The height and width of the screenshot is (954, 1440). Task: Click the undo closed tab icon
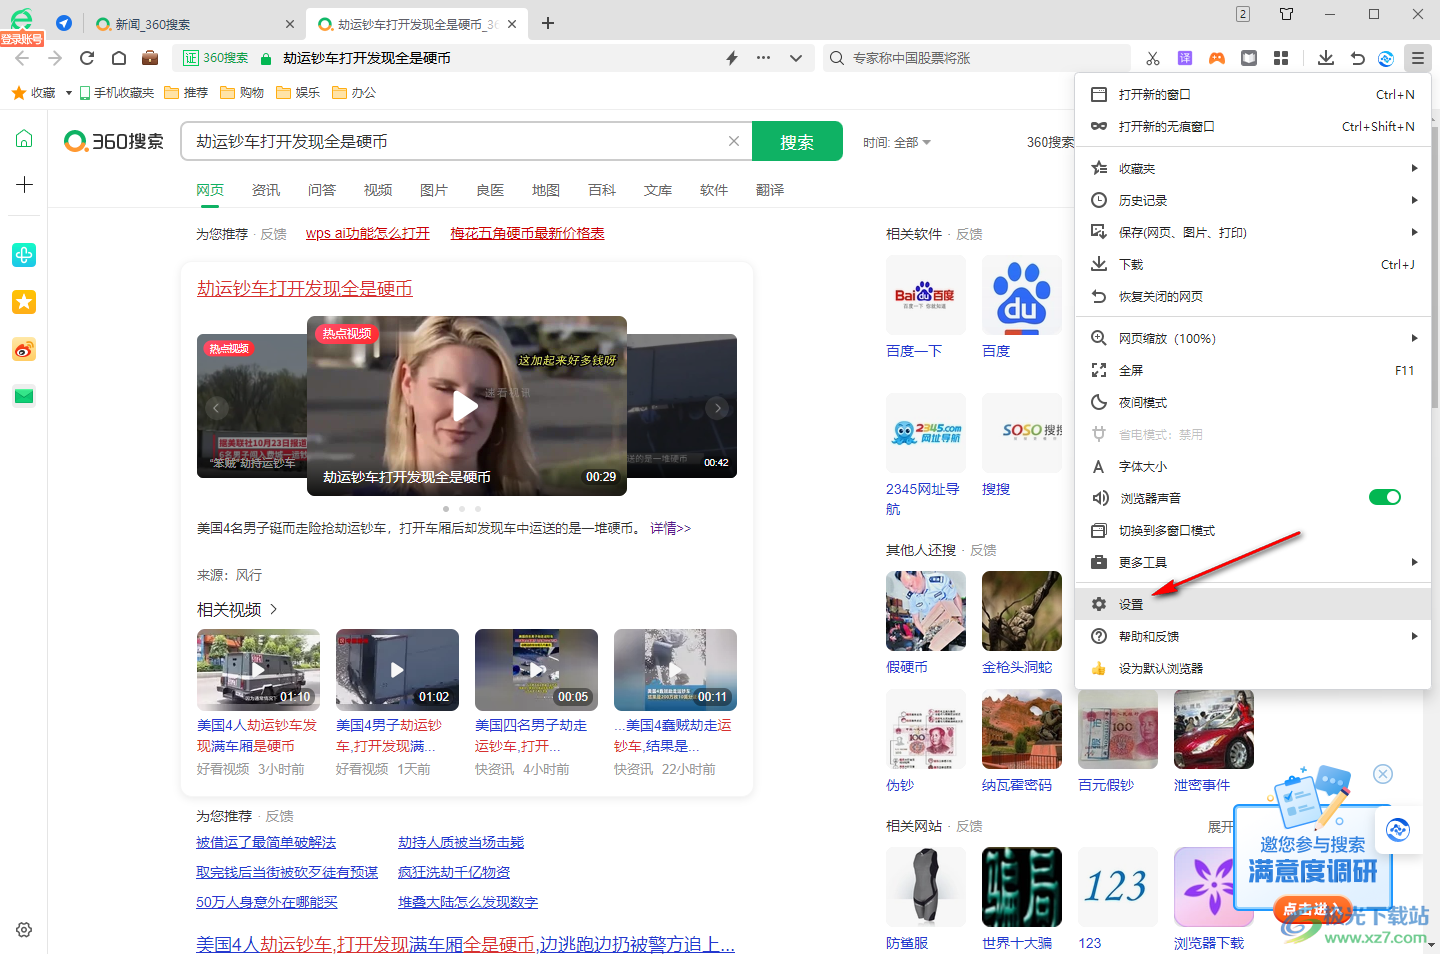coord(1358,58)
